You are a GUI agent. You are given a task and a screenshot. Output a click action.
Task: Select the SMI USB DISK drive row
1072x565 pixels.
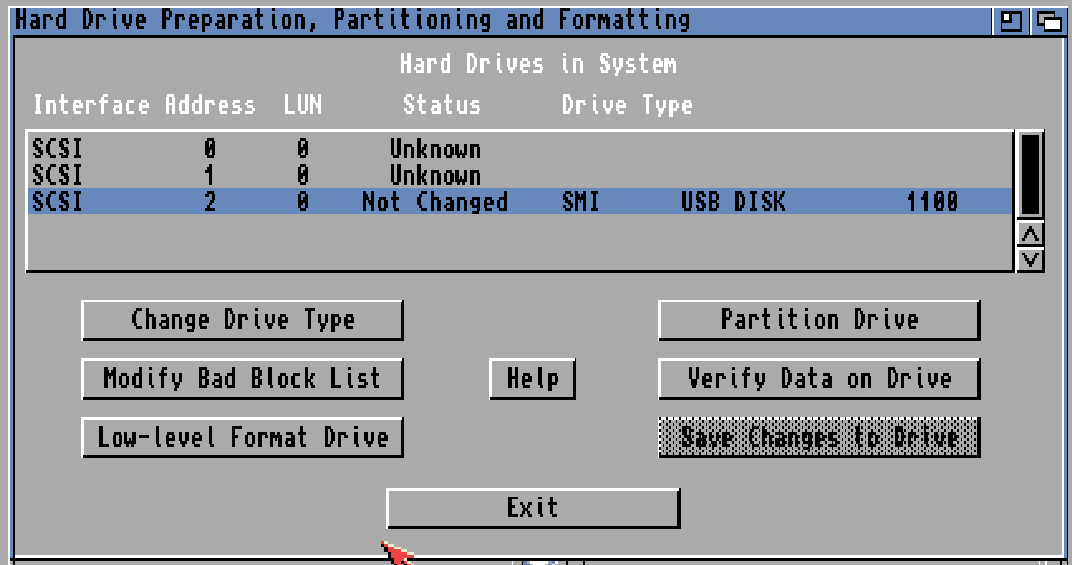pos(500,202)
